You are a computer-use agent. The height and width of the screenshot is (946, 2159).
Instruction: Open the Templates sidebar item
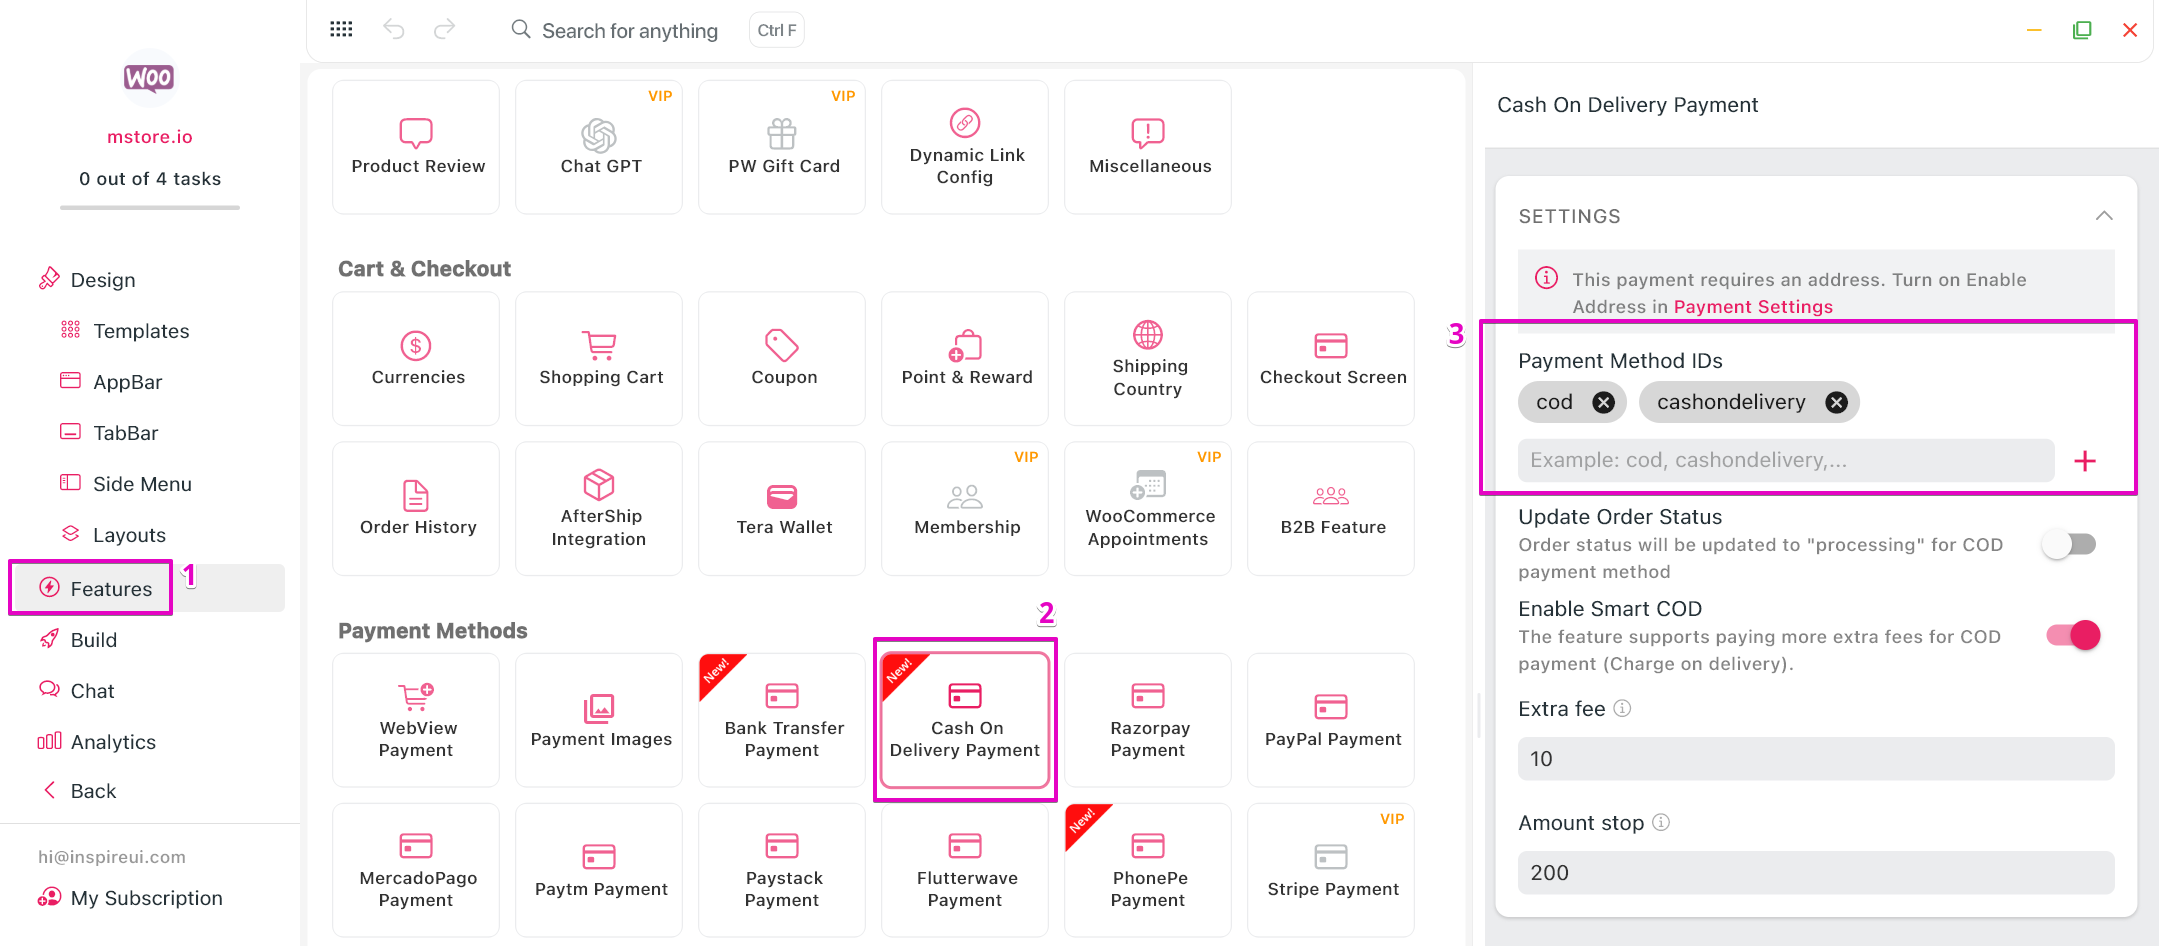140,331
